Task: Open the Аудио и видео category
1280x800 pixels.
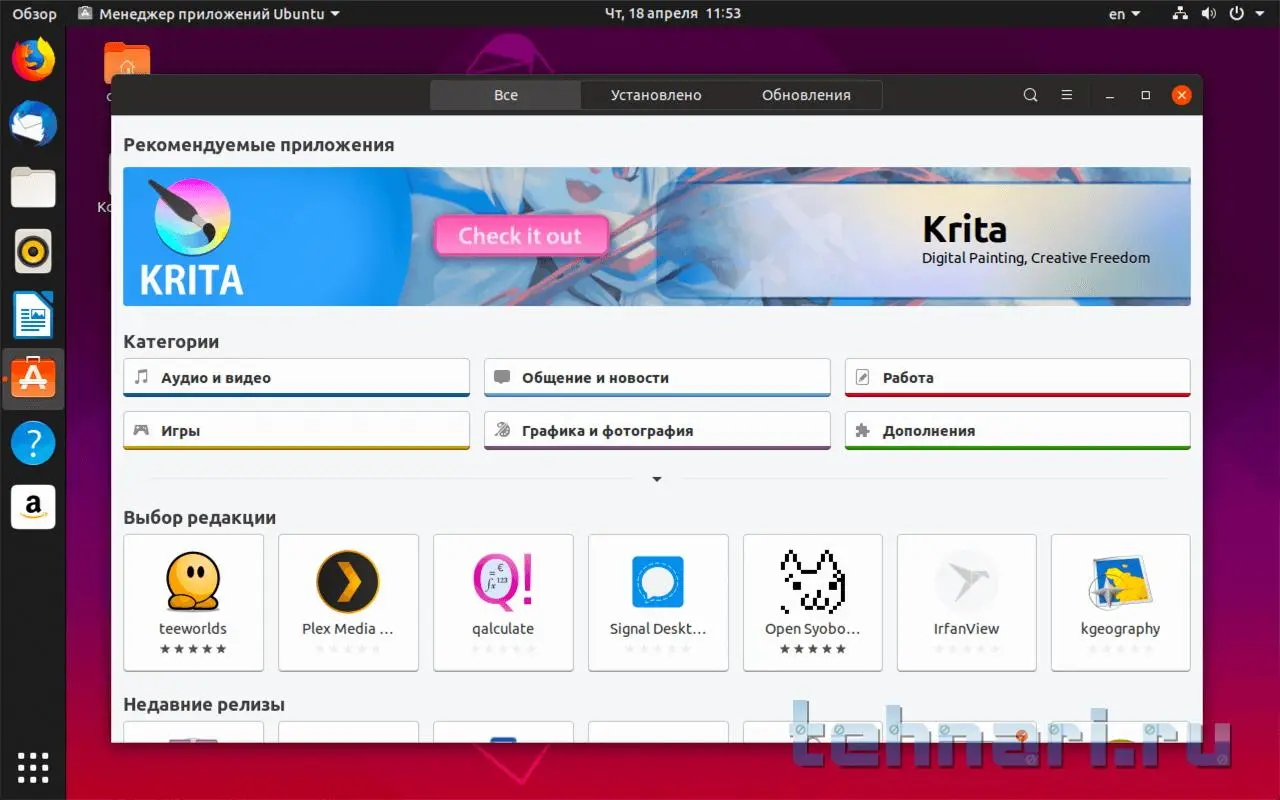Action: 296,378
